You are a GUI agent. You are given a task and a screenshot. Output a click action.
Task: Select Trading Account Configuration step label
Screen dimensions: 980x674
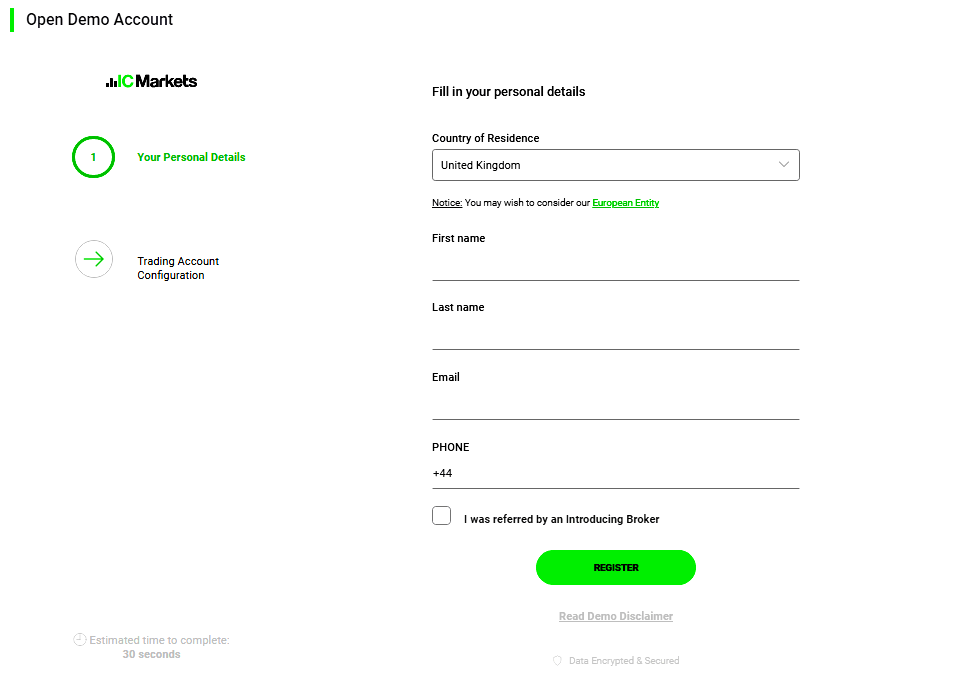[178, 267]
